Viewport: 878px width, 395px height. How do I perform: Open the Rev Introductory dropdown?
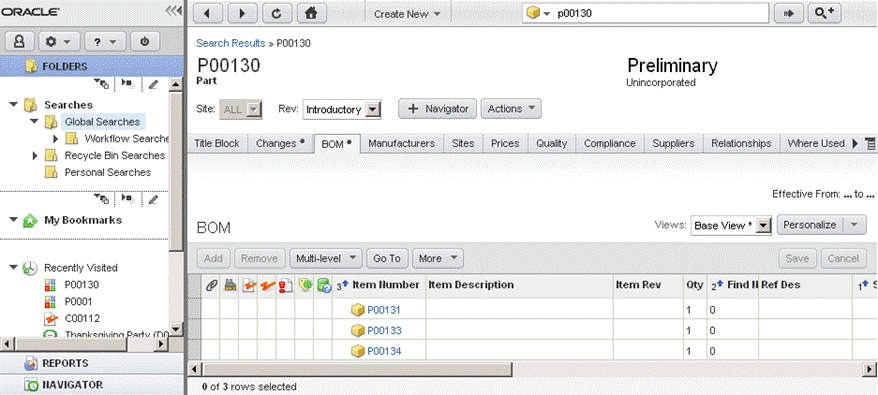tap(373, 109)
